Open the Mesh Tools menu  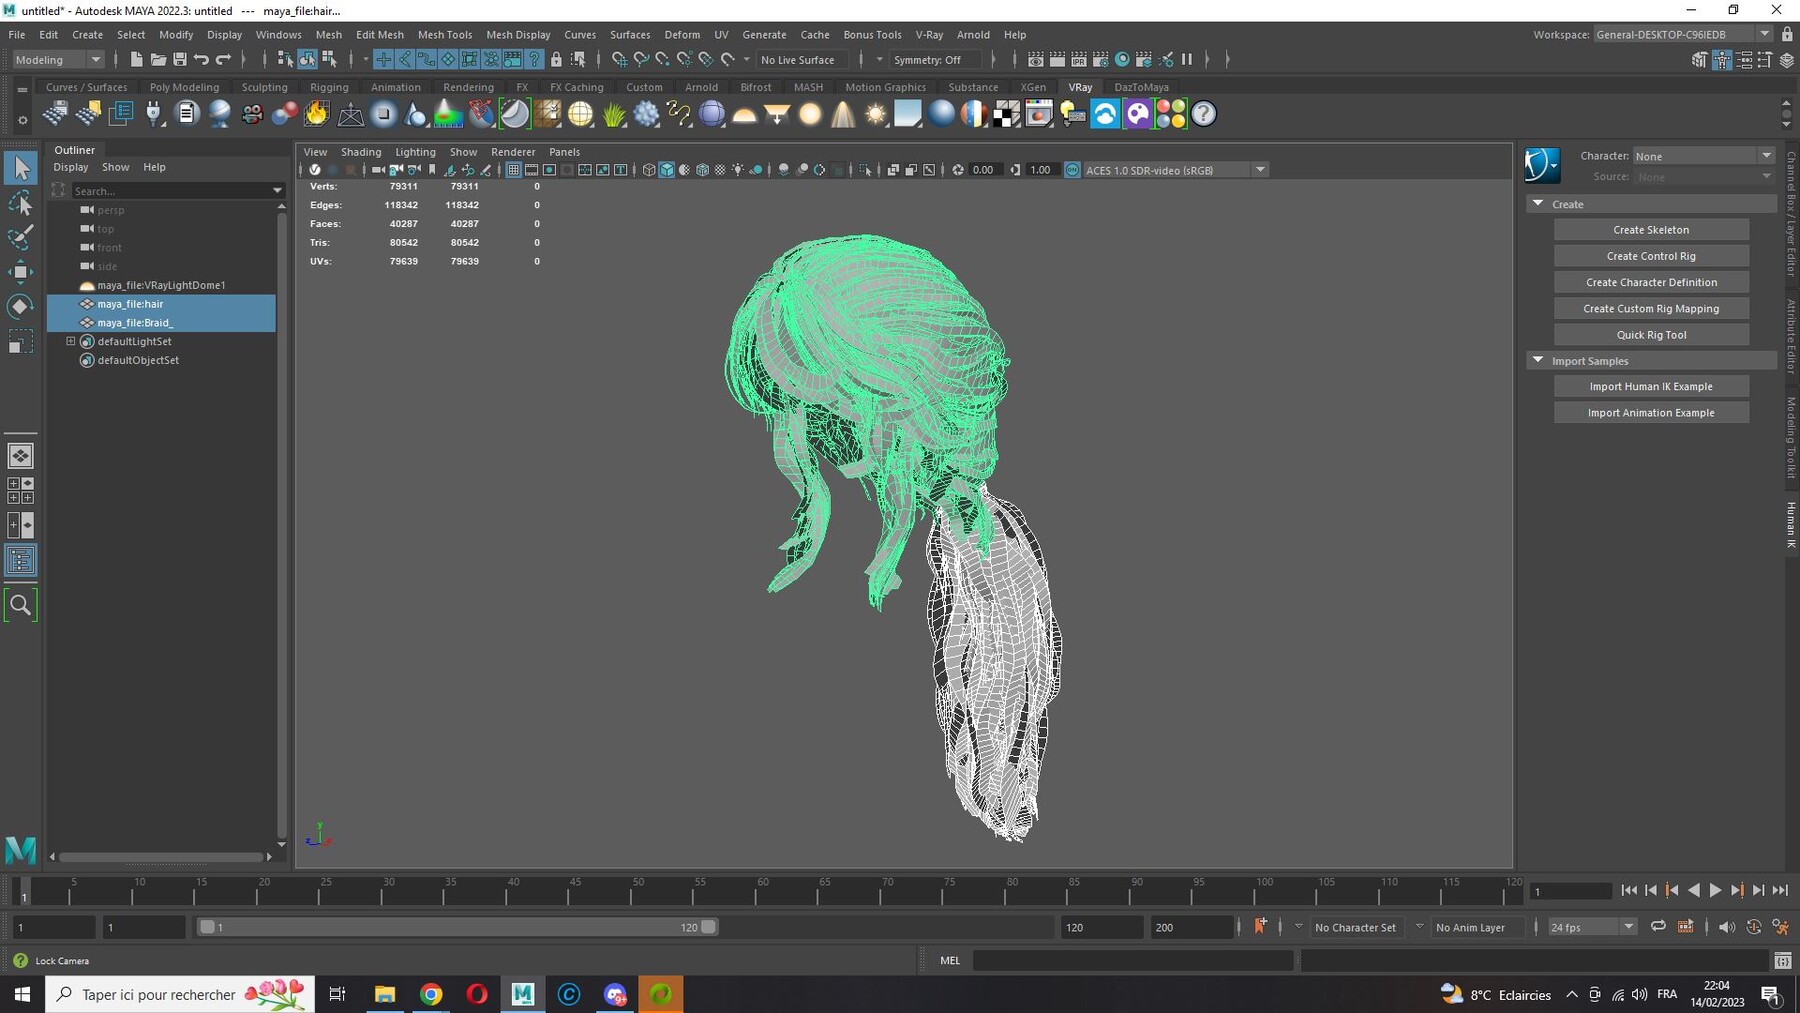(x=444, y=34)
